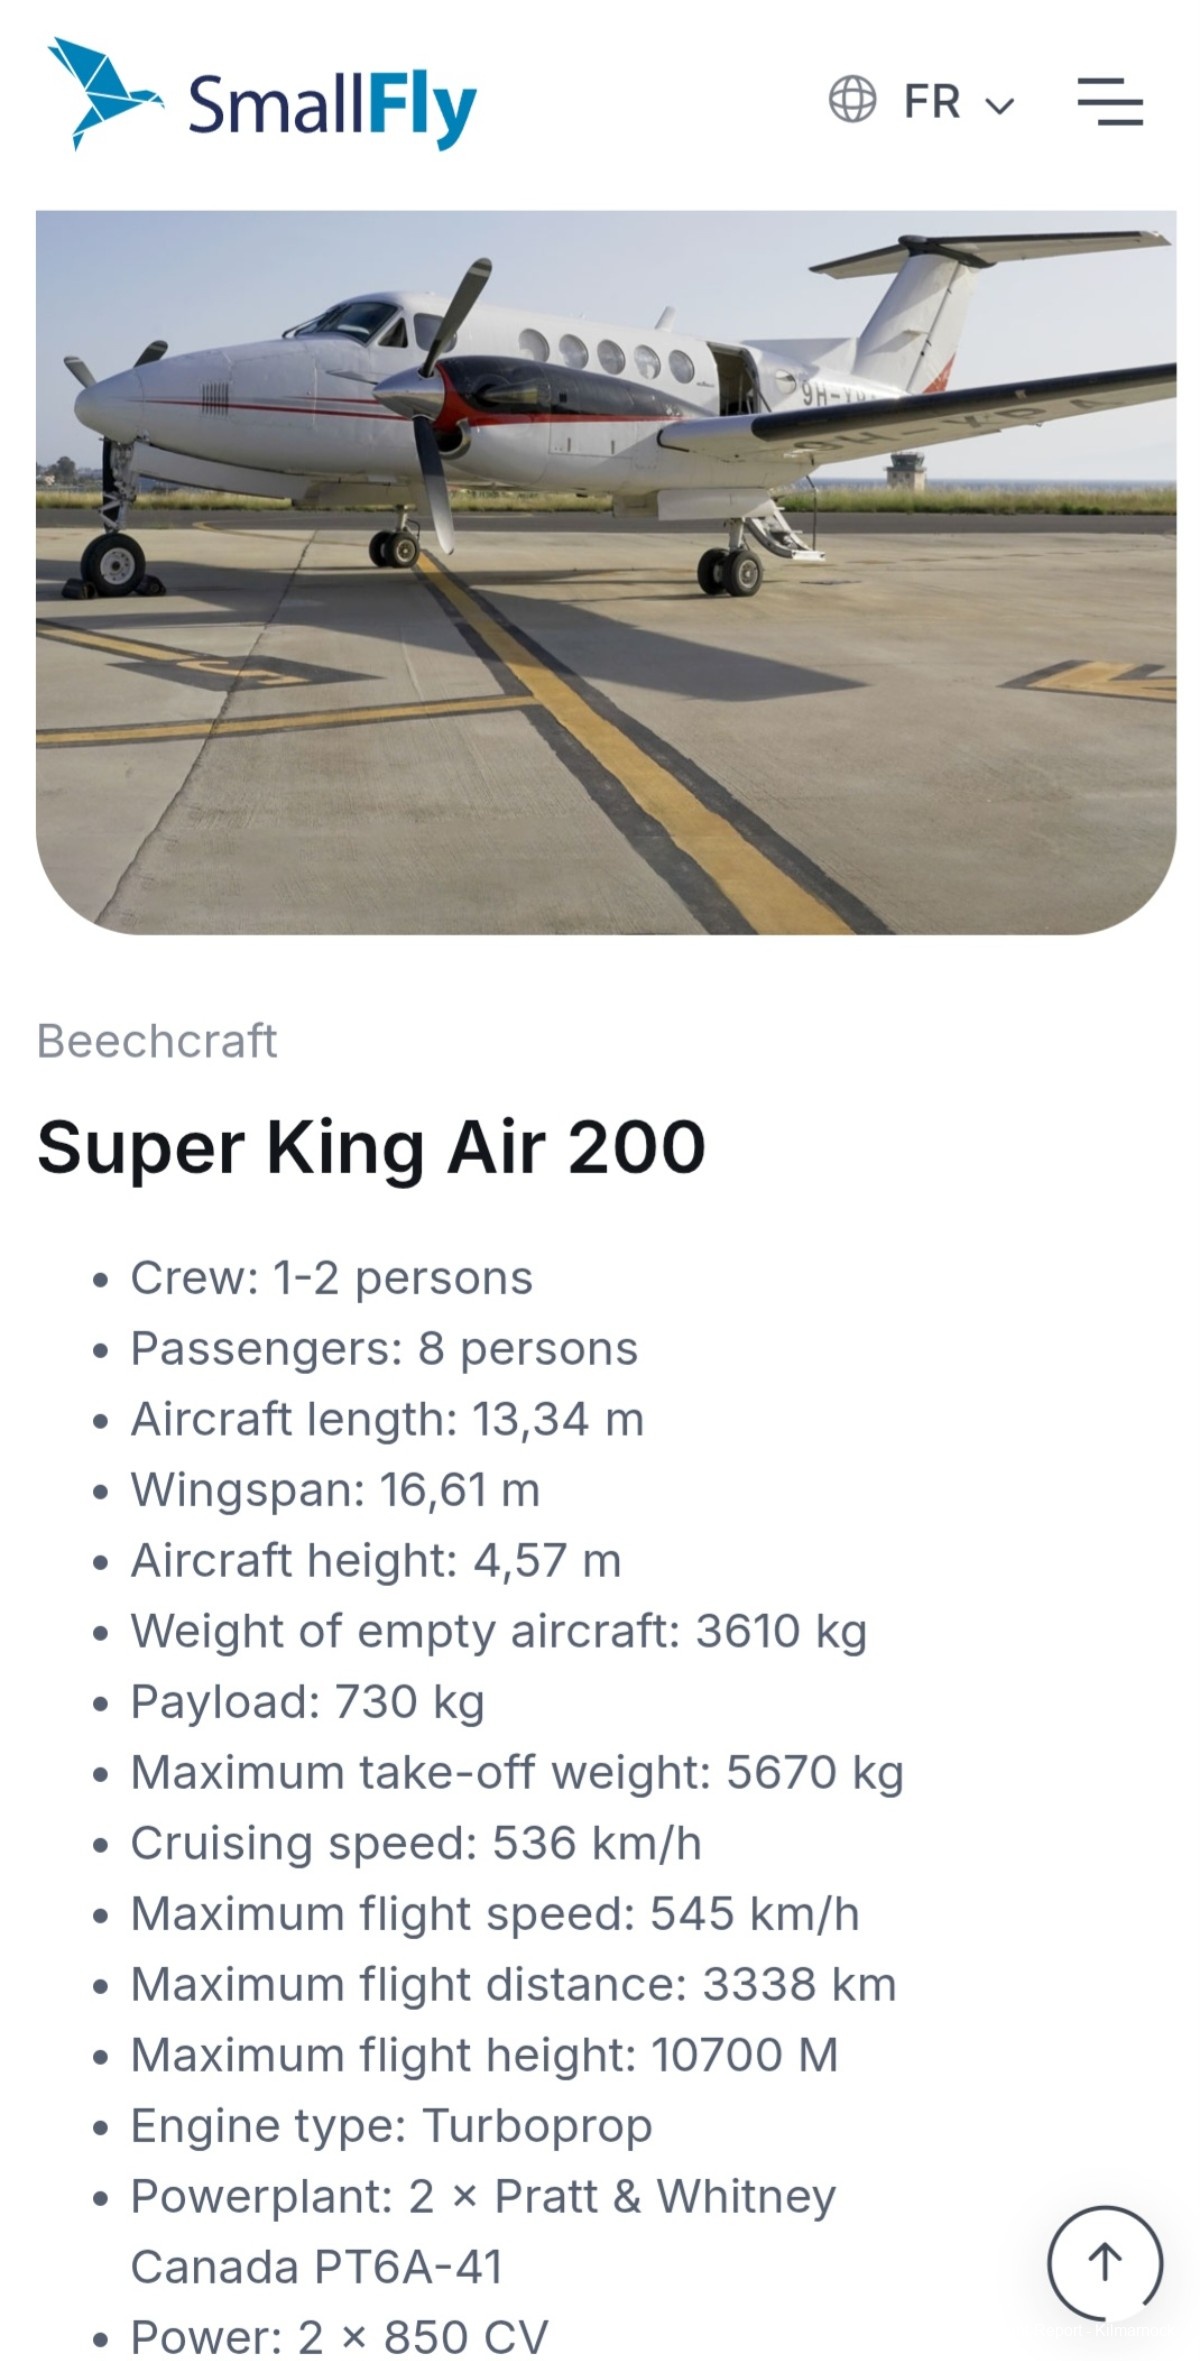Click the blue bird logo icon
Viewport: 1200px width, 2361px height.
coord(105,93)
